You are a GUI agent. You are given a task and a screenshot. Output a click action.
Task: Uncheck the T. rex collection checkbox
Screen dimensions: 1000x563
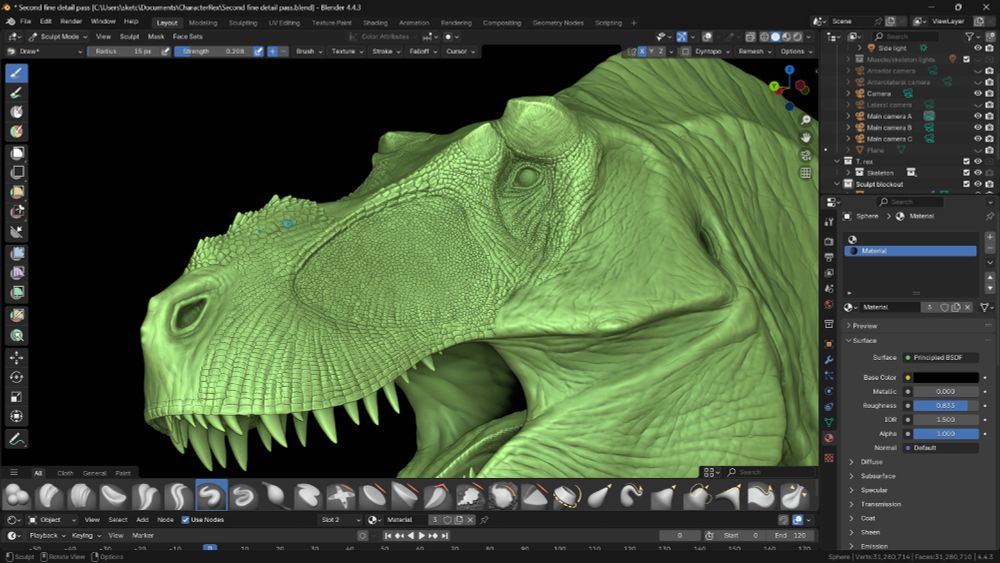tap(966, 161)
